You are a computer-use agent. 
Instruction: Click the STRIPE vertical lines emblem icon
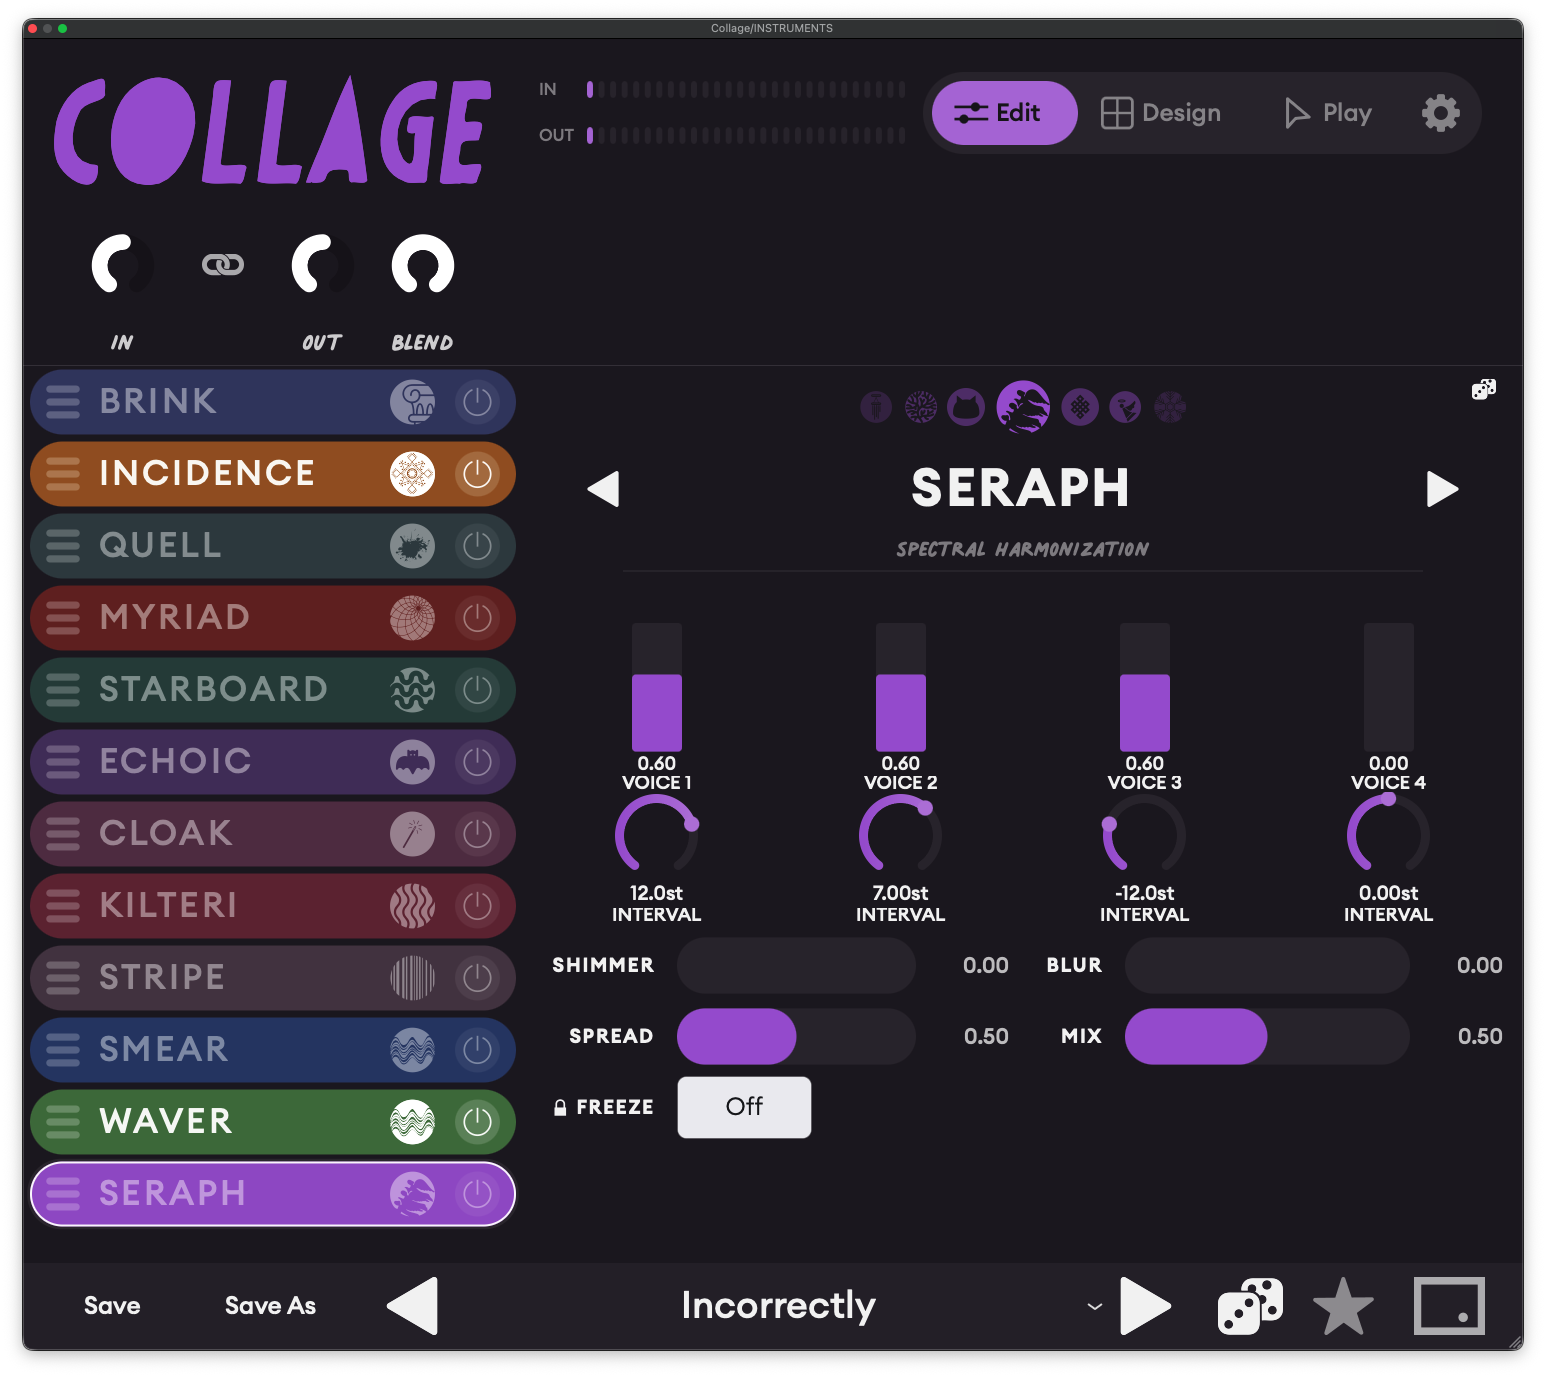[x=412, y=978]
